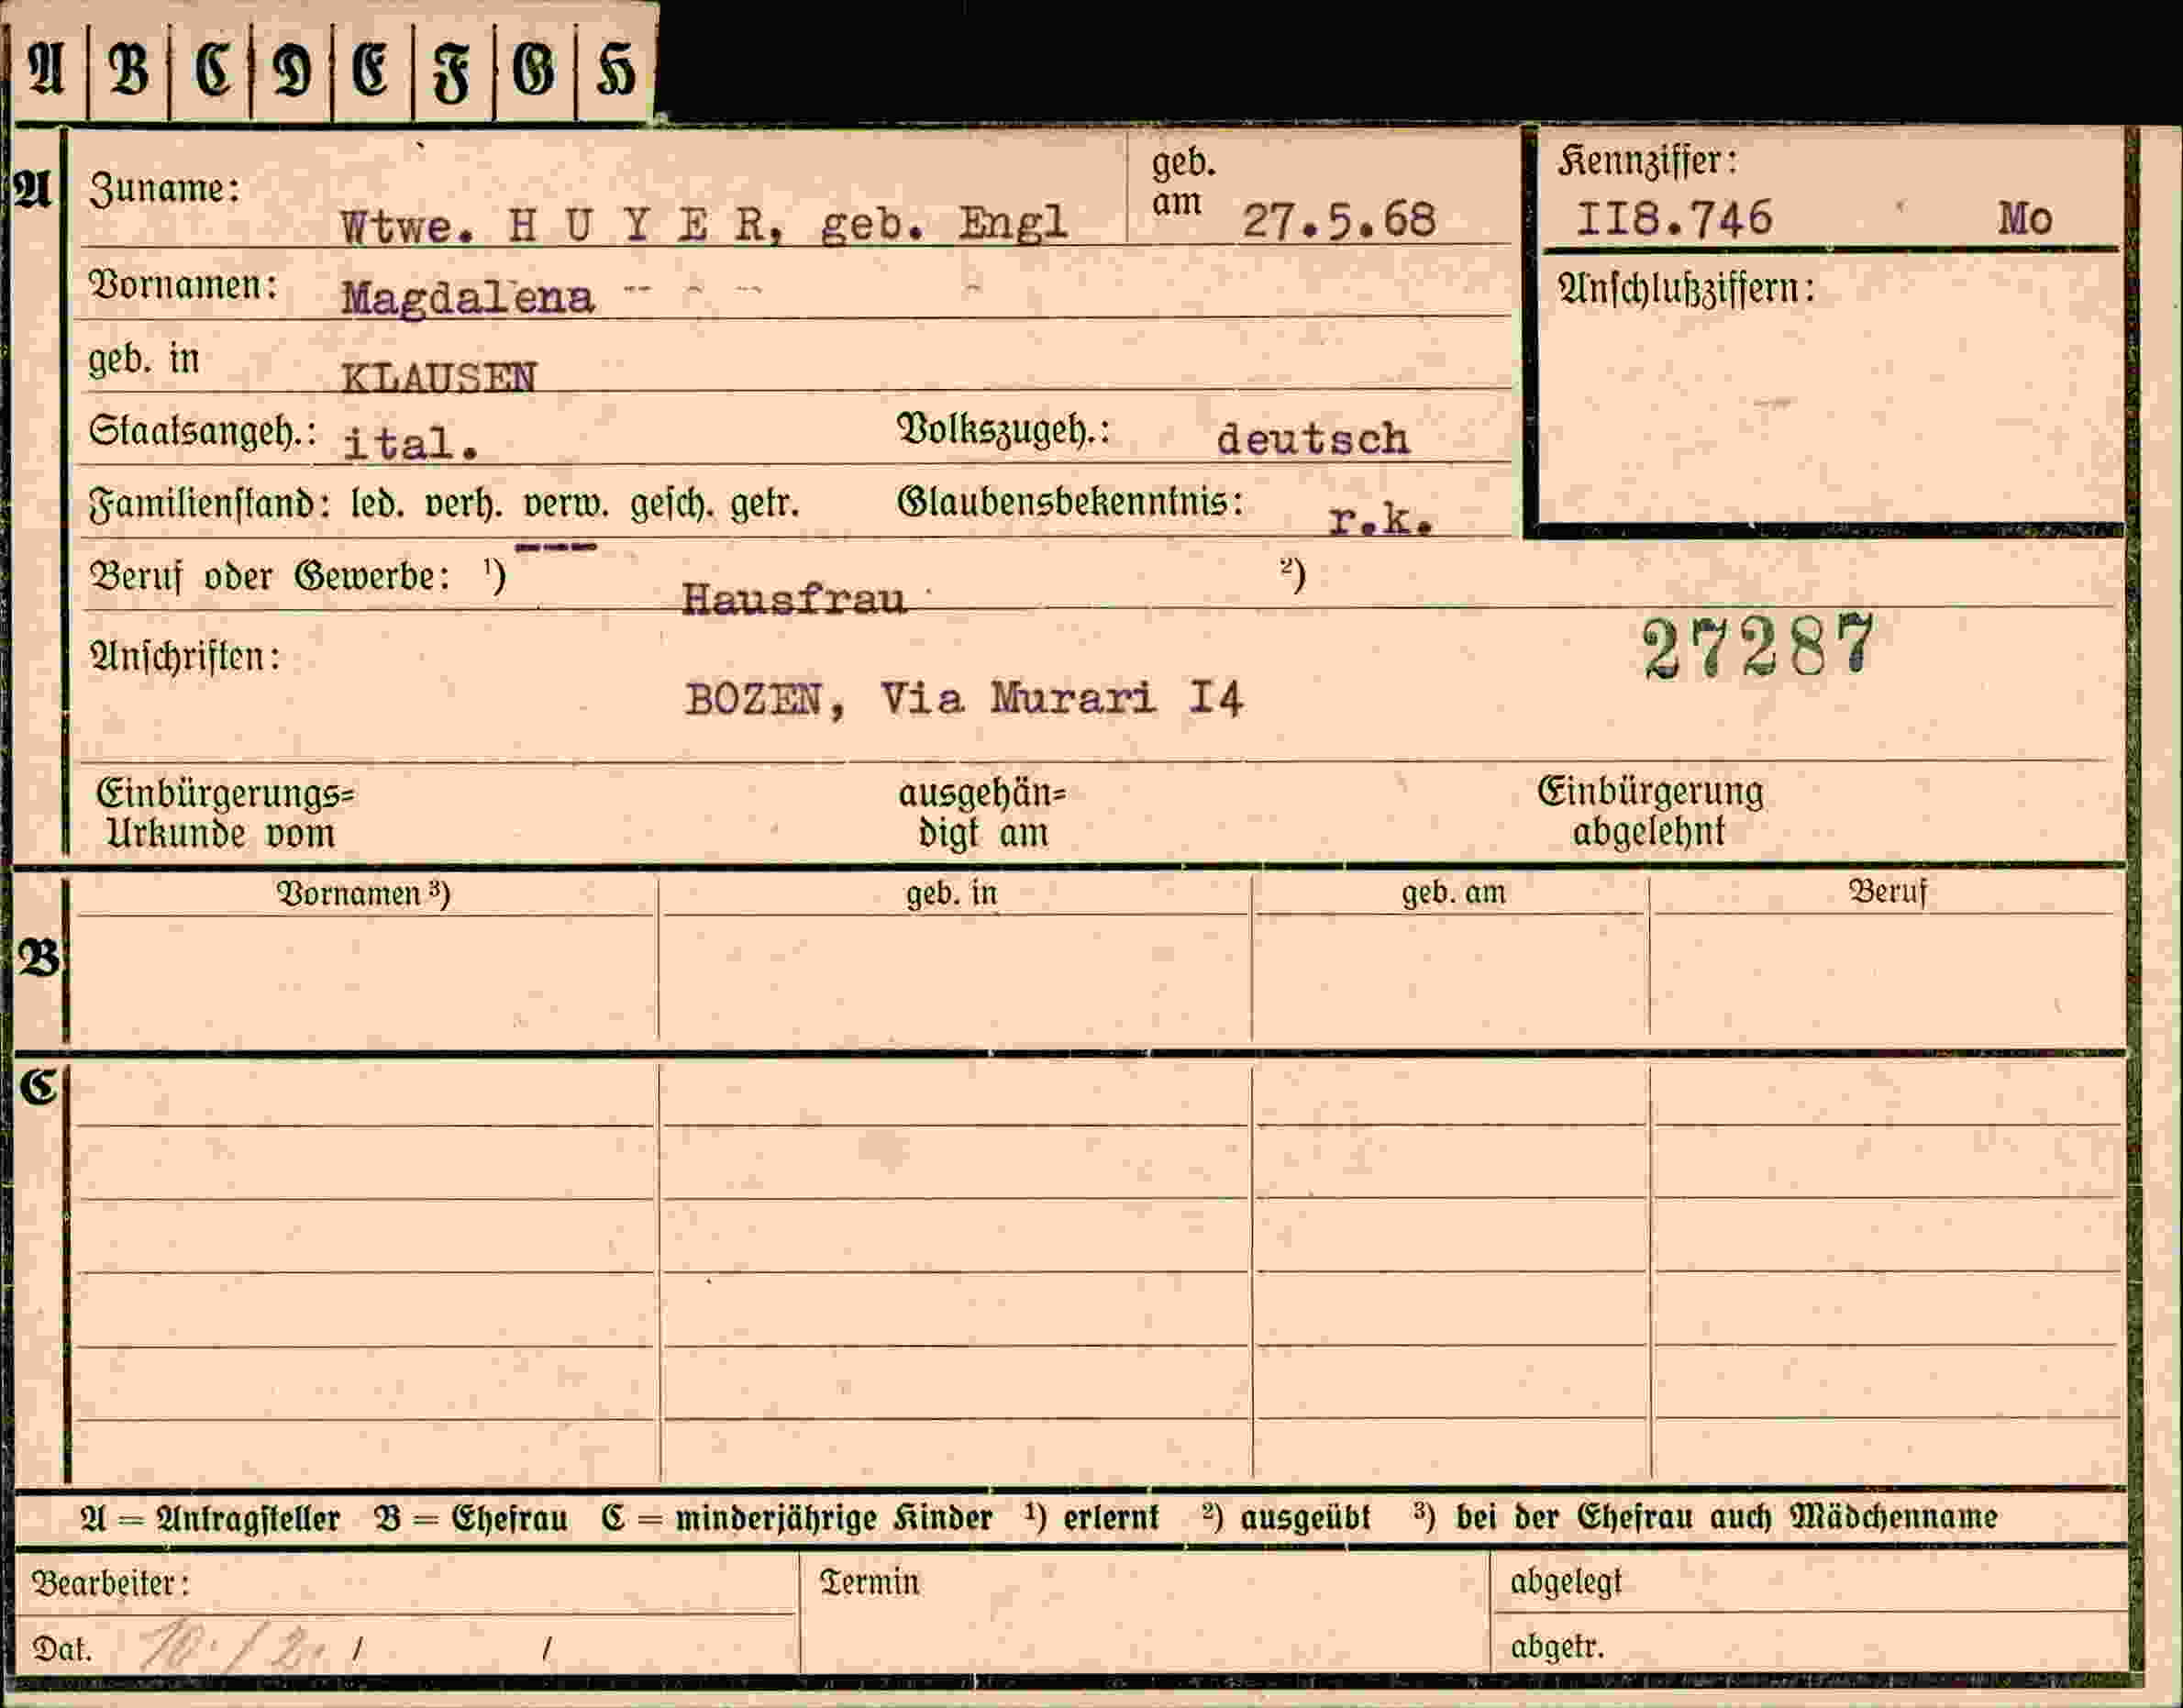Image resolution: width=2183 pixels, height=1708 pixels.
Task: Click the 'Volkszugeh.:' label
Action: (1004, 430)
